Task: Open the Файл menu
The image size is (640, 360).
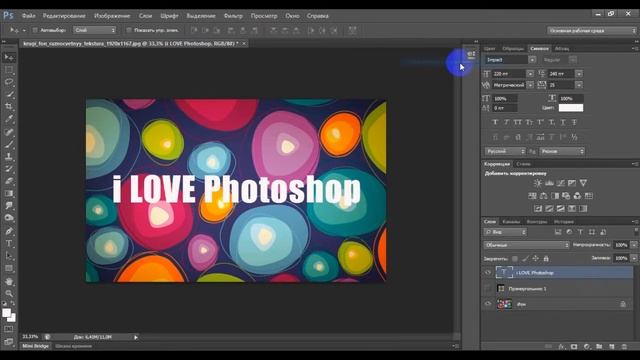Action: 29,16
